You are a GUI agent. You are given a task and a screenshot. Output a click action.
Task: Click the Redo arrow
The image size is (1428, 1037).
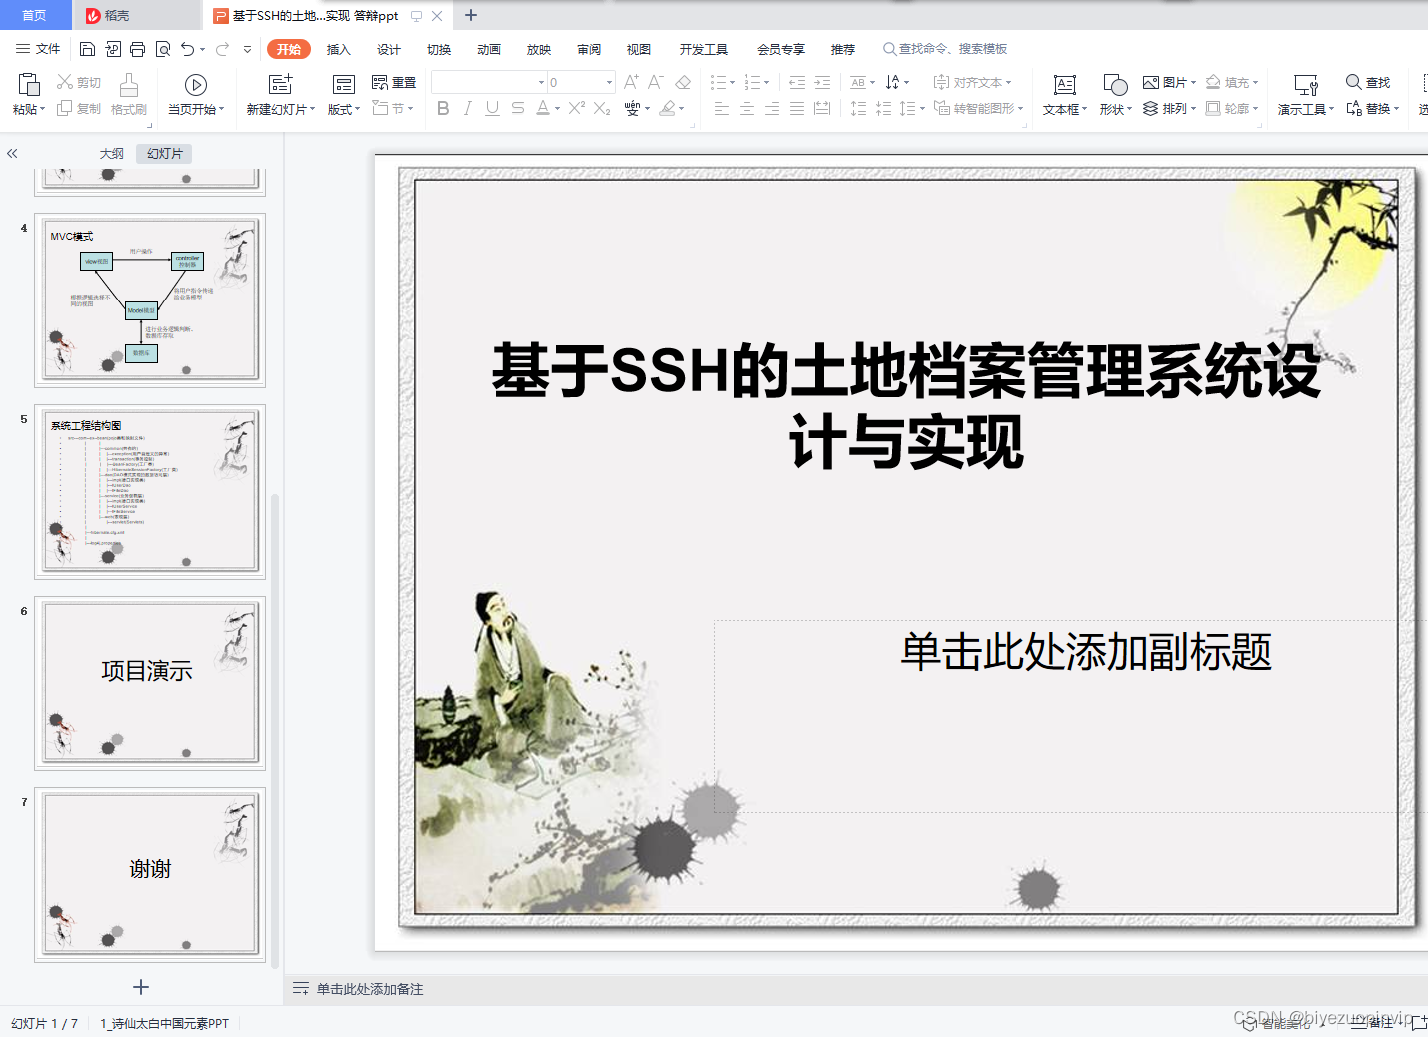[x=222, y=49]
